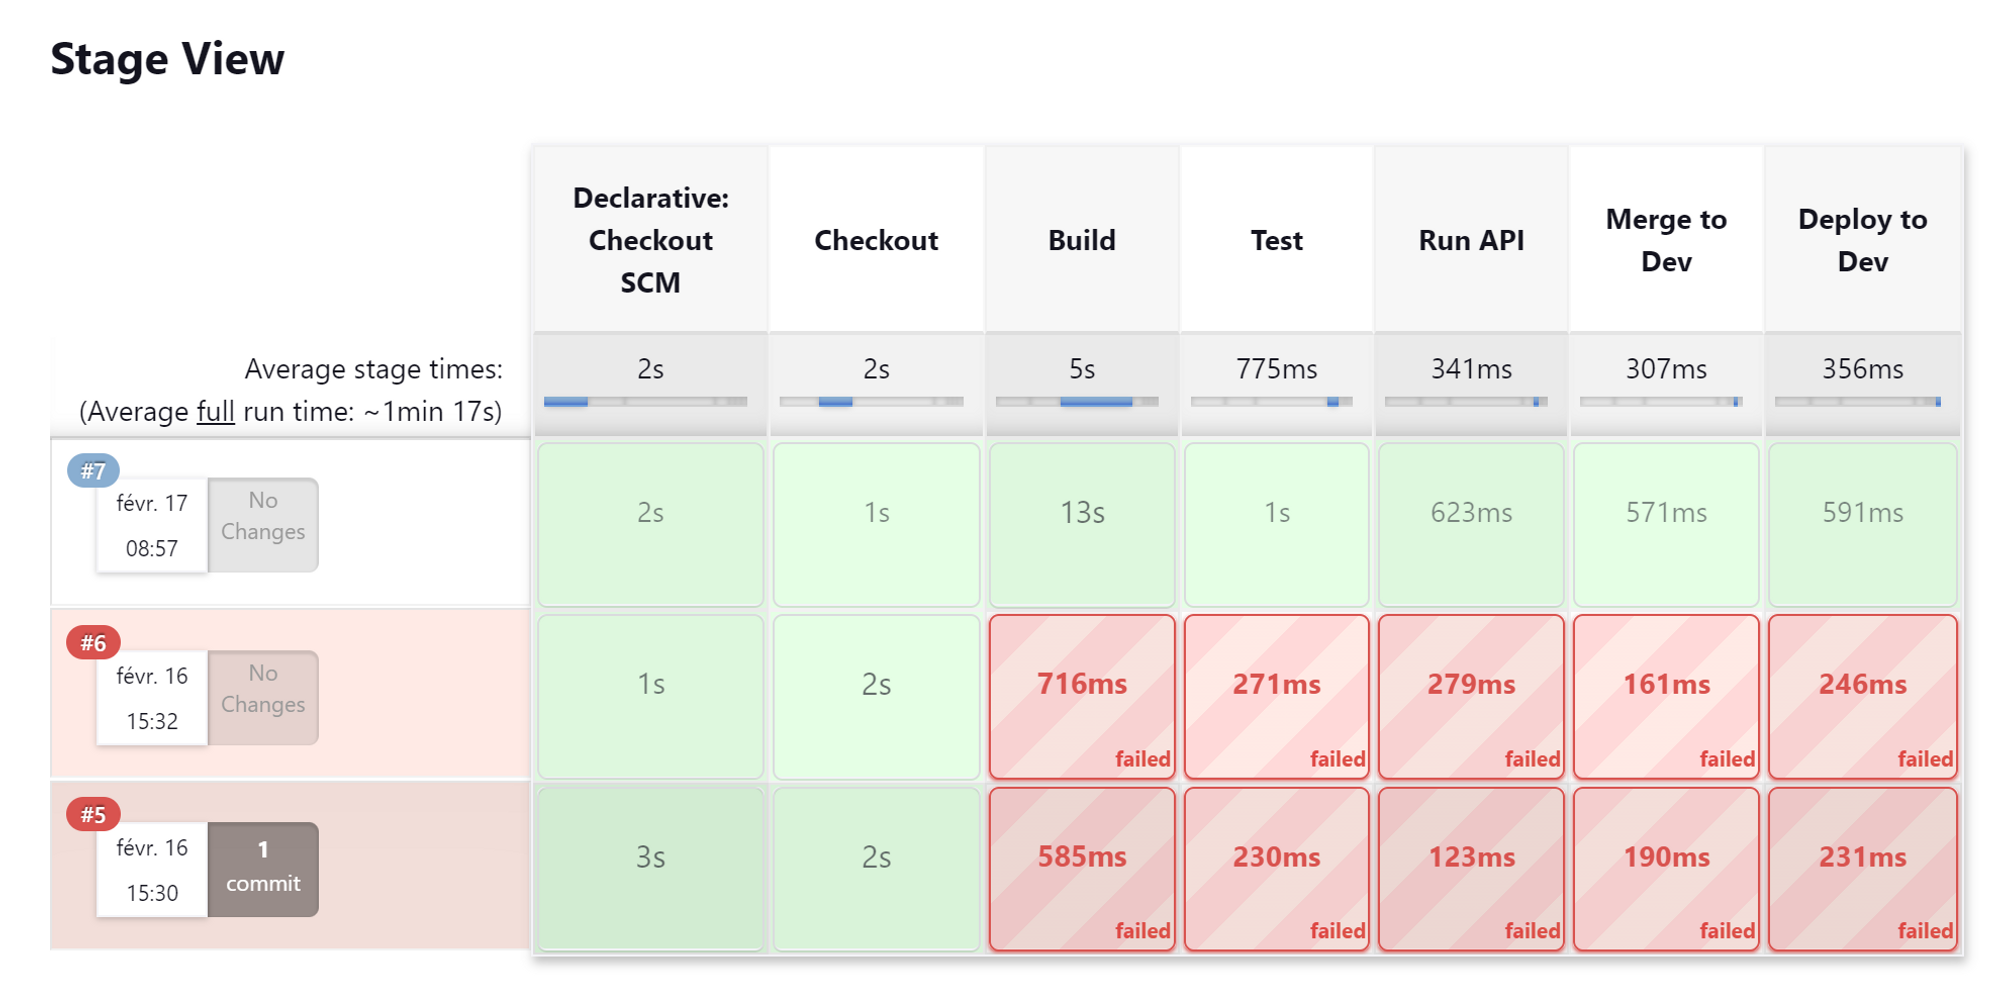Click the Build column header

click(x=1082, y=240)
